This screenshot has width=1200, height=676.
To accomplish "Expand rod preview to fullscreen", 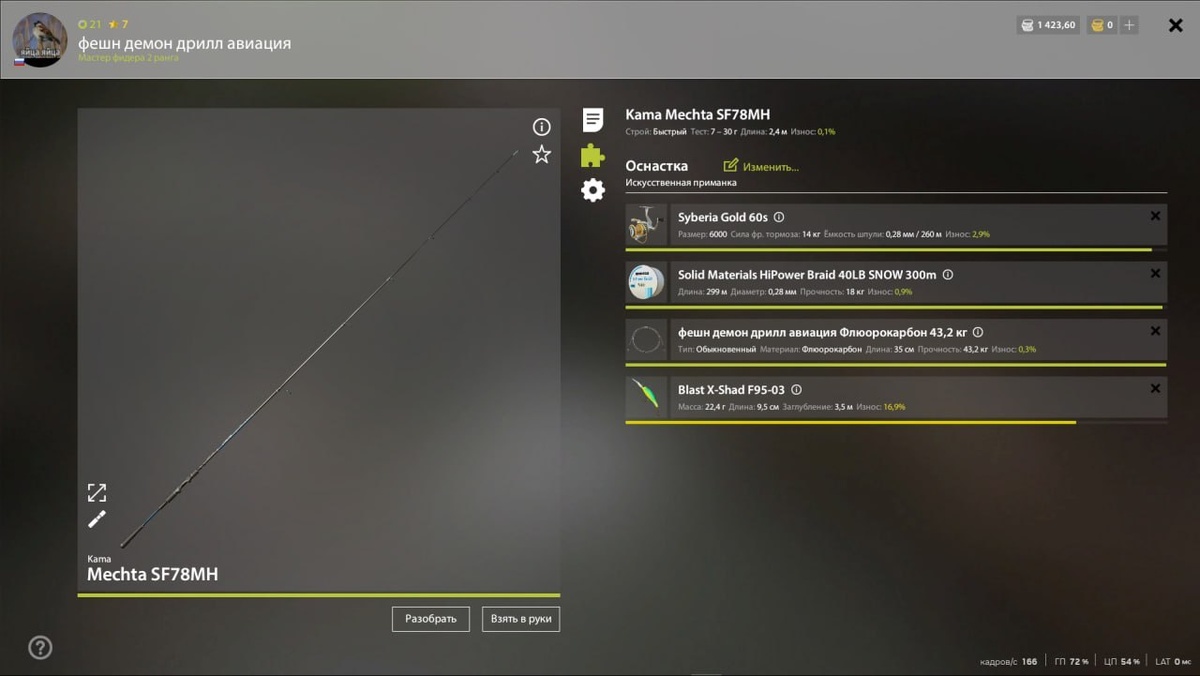I will pyautogui.click(x=97, y=492).
